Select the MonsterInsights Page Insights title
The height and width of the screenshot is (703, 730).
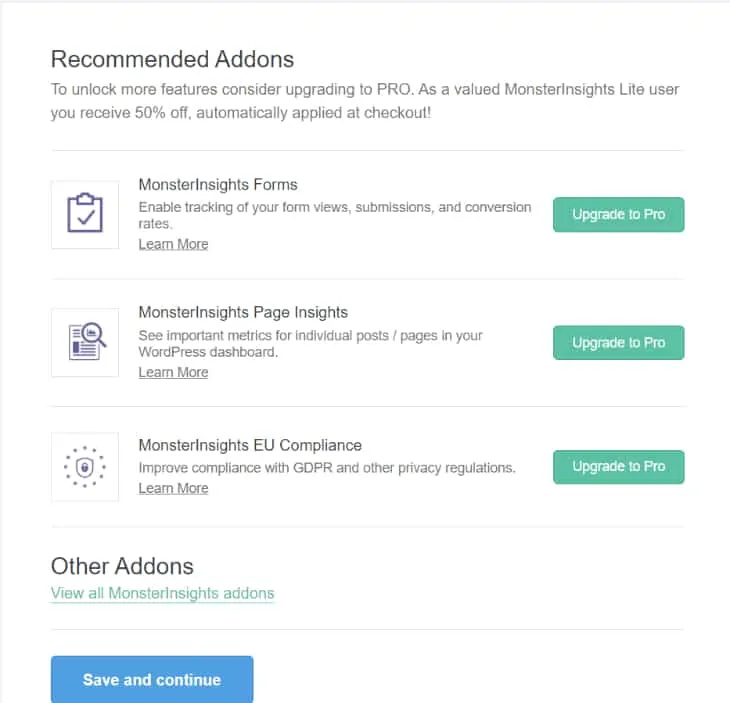tap(243, 312)
